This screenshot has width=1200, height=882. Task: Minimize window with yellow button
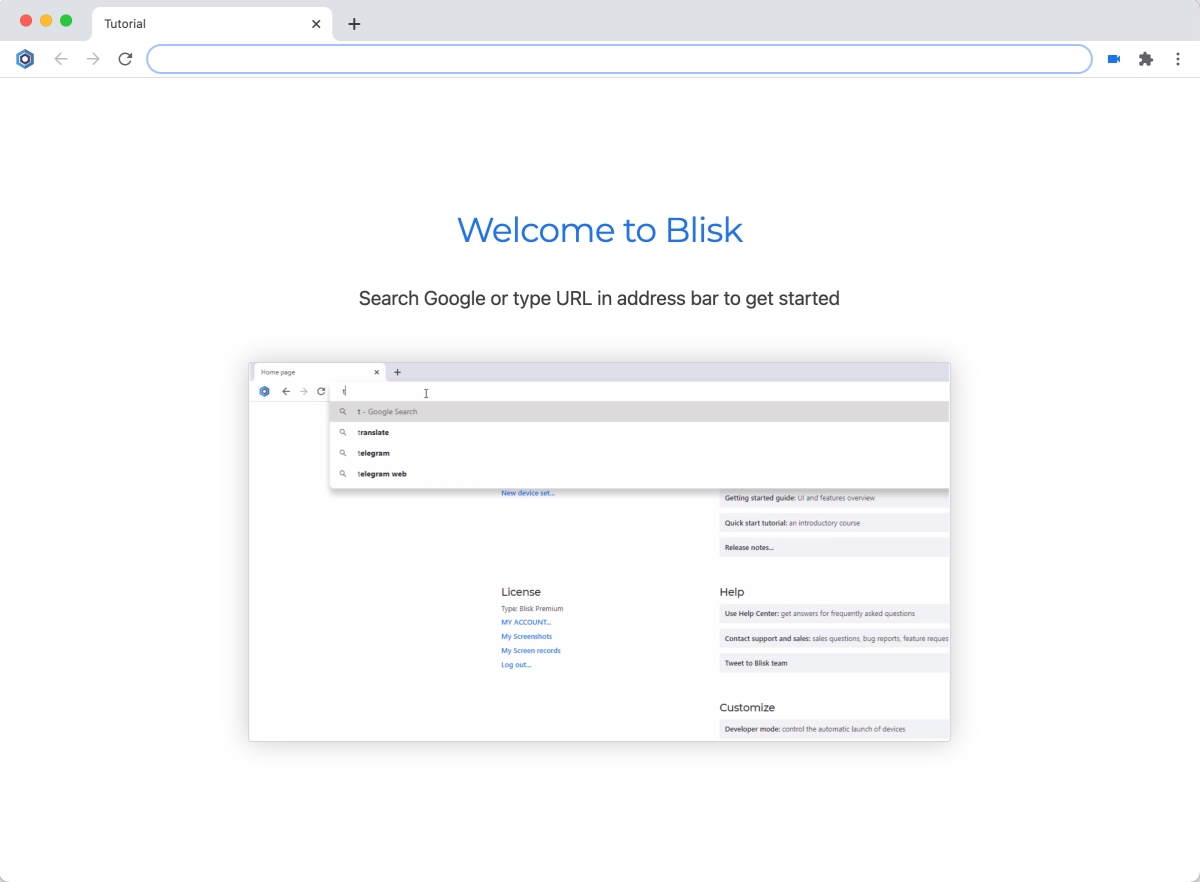pyautogui.click(x=46, y=21)
